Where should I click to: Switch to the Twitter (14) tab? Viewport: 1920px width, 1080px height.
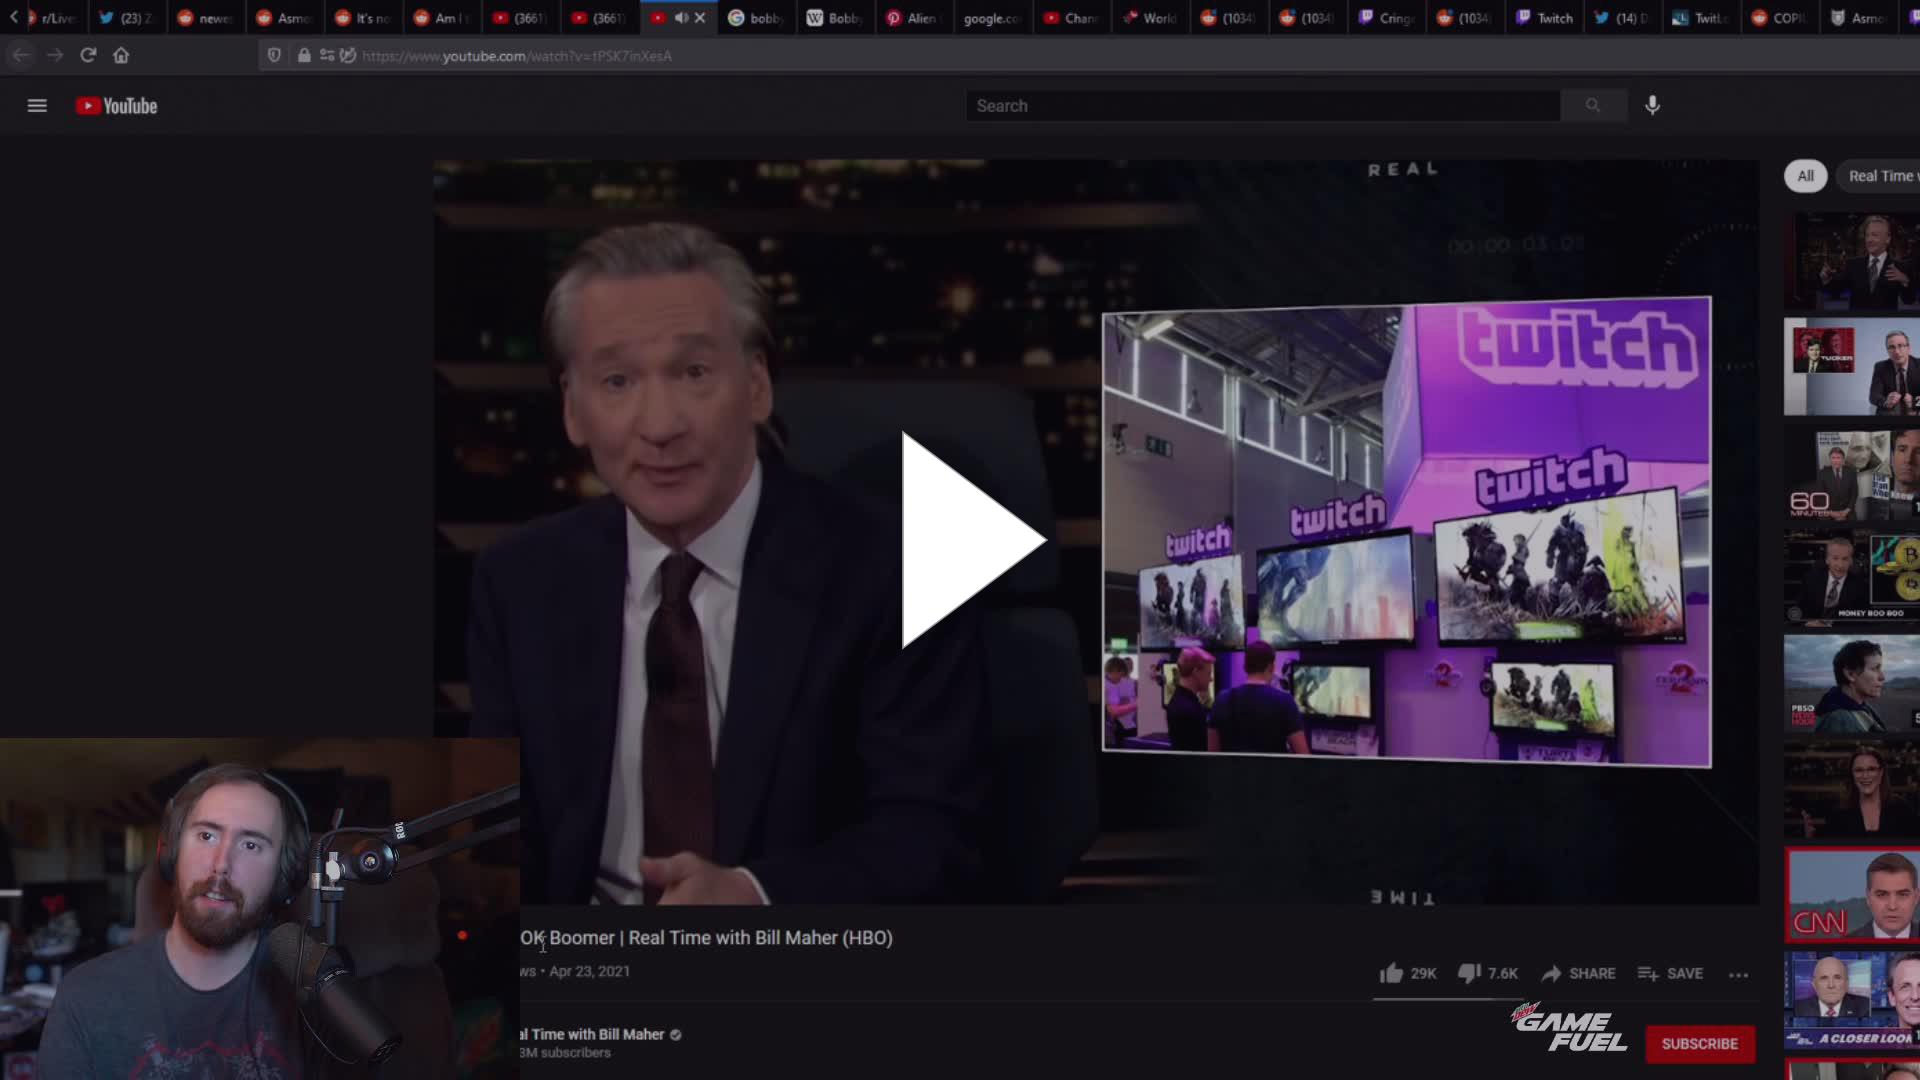click(1623, 18)
